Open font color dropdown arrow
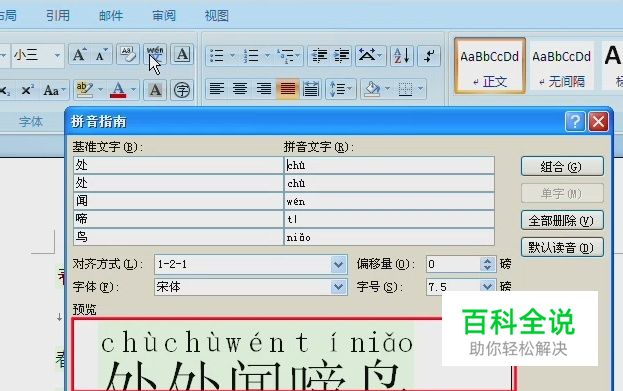Viewport: 623px width, 391px height. [x=134, y=90]
